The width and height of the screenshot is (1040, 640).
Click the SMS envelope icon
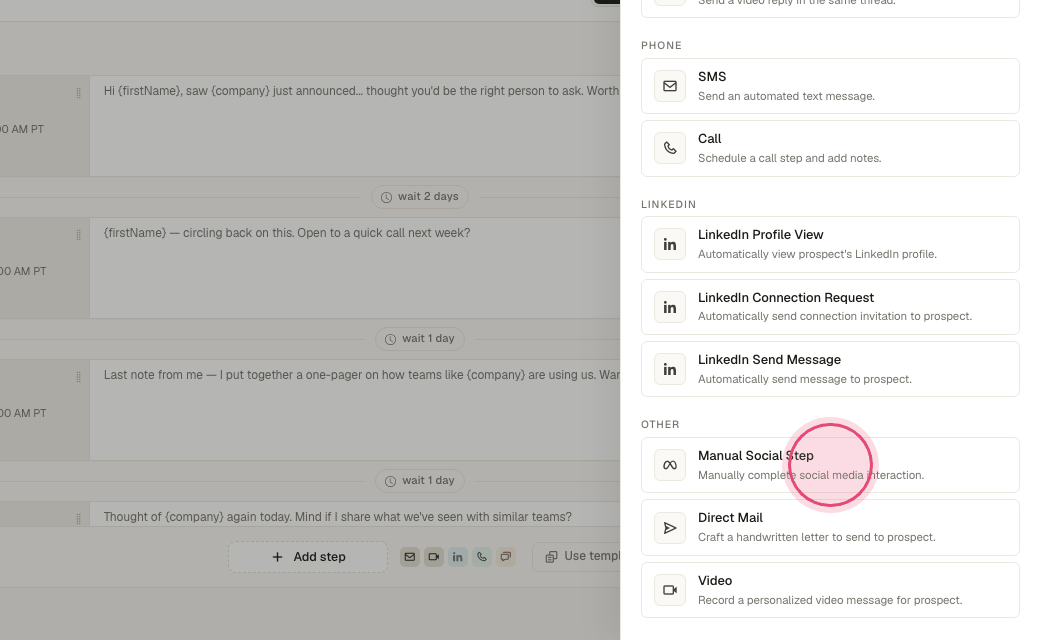coord(670,86)
